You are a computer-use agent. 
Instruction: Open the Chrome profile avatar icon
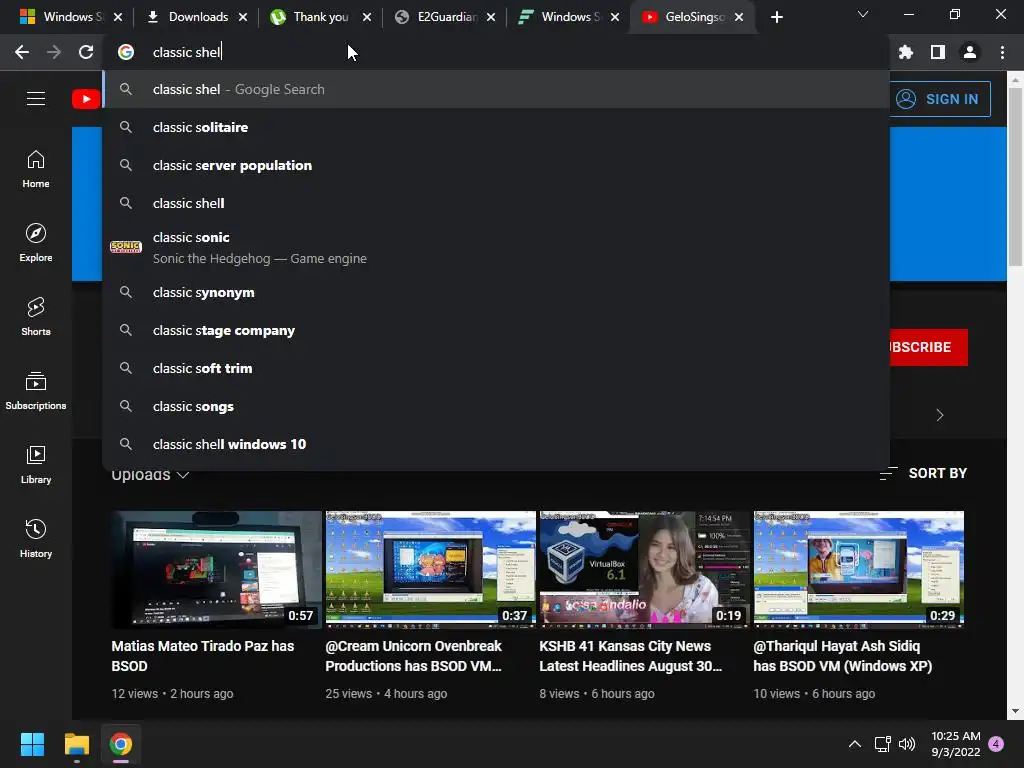point(970,52)
